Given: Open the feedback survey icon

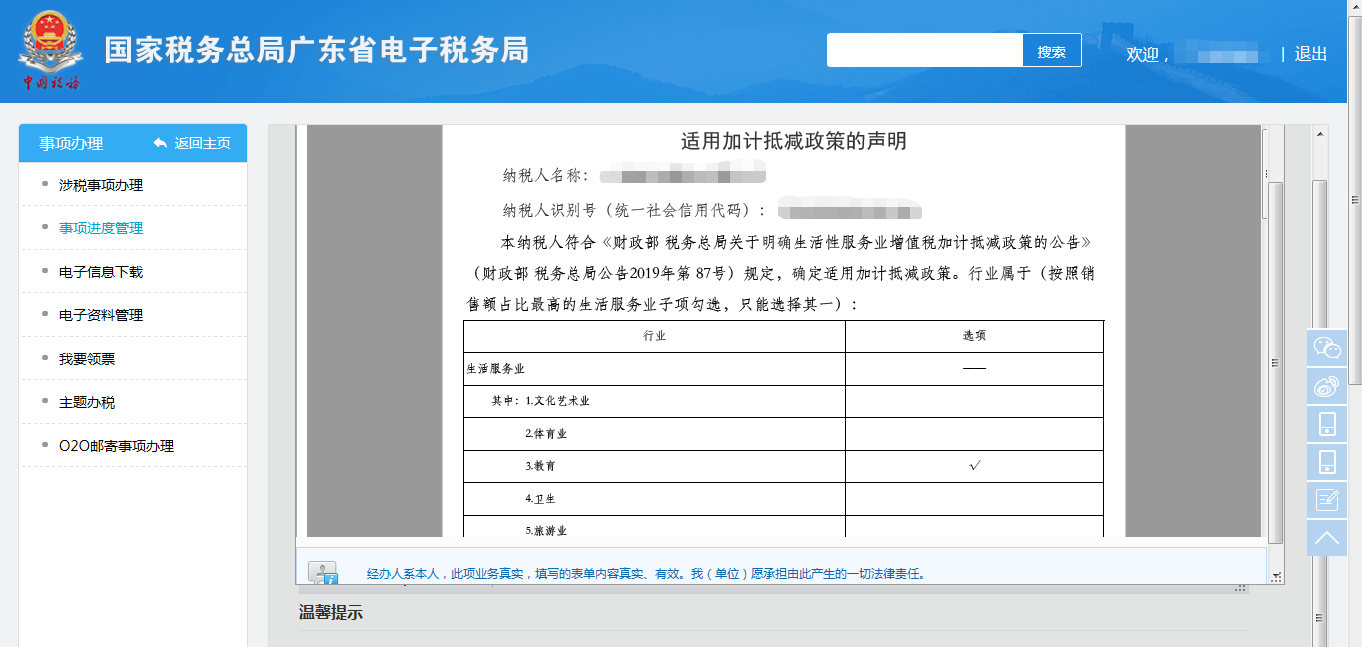Looking at the screenshot, I should tap(1327, 499).
